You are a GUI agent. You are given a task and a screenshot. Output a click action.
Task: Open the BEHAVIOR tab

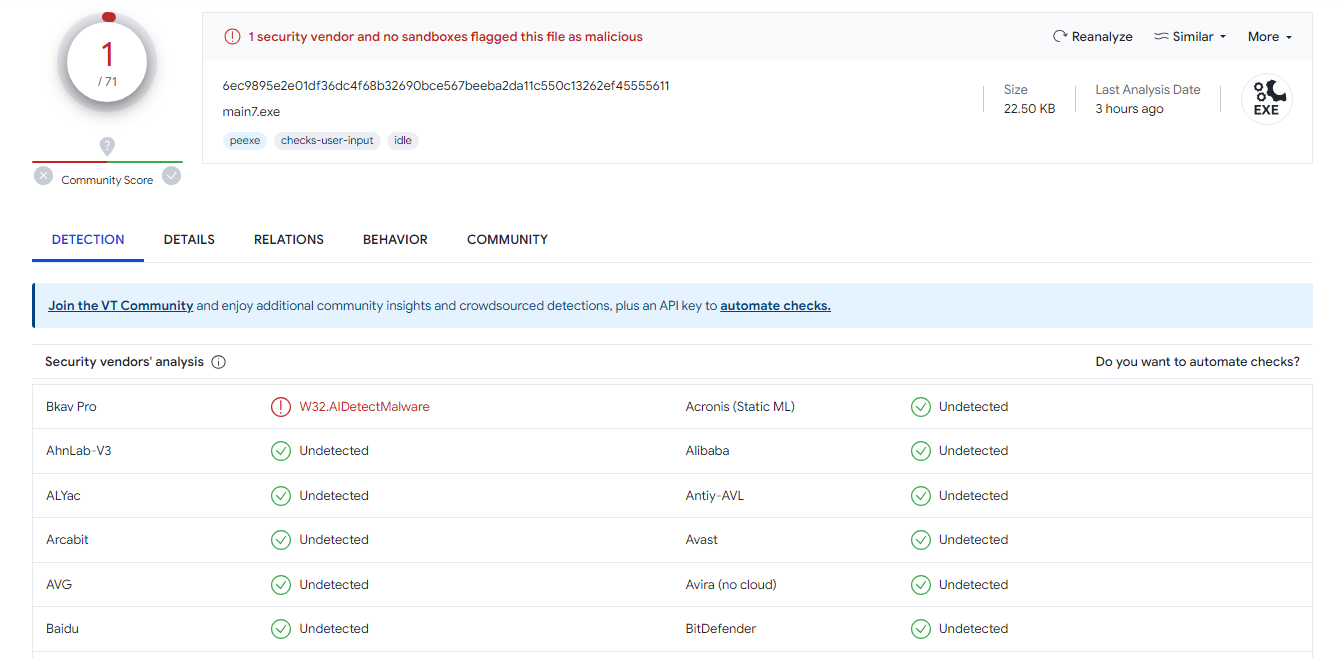tap(395, 240)
